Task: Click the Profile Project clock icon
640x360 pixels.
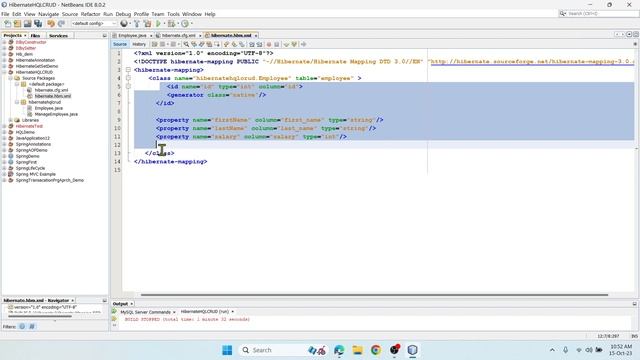Action: (x=185, y=24)
